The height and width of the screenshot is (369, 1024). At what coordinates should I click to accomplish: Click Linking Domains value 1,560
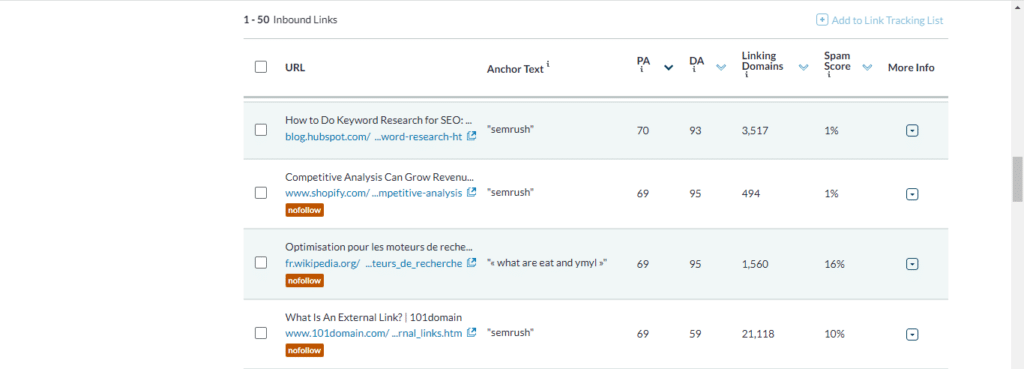coord(755,264)
